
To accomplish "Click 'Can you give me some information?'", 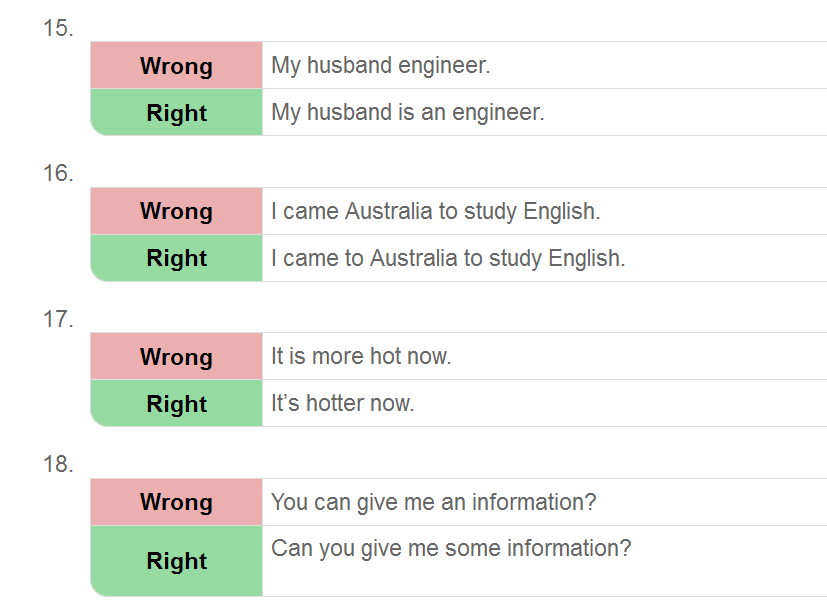I will (451, 549).
